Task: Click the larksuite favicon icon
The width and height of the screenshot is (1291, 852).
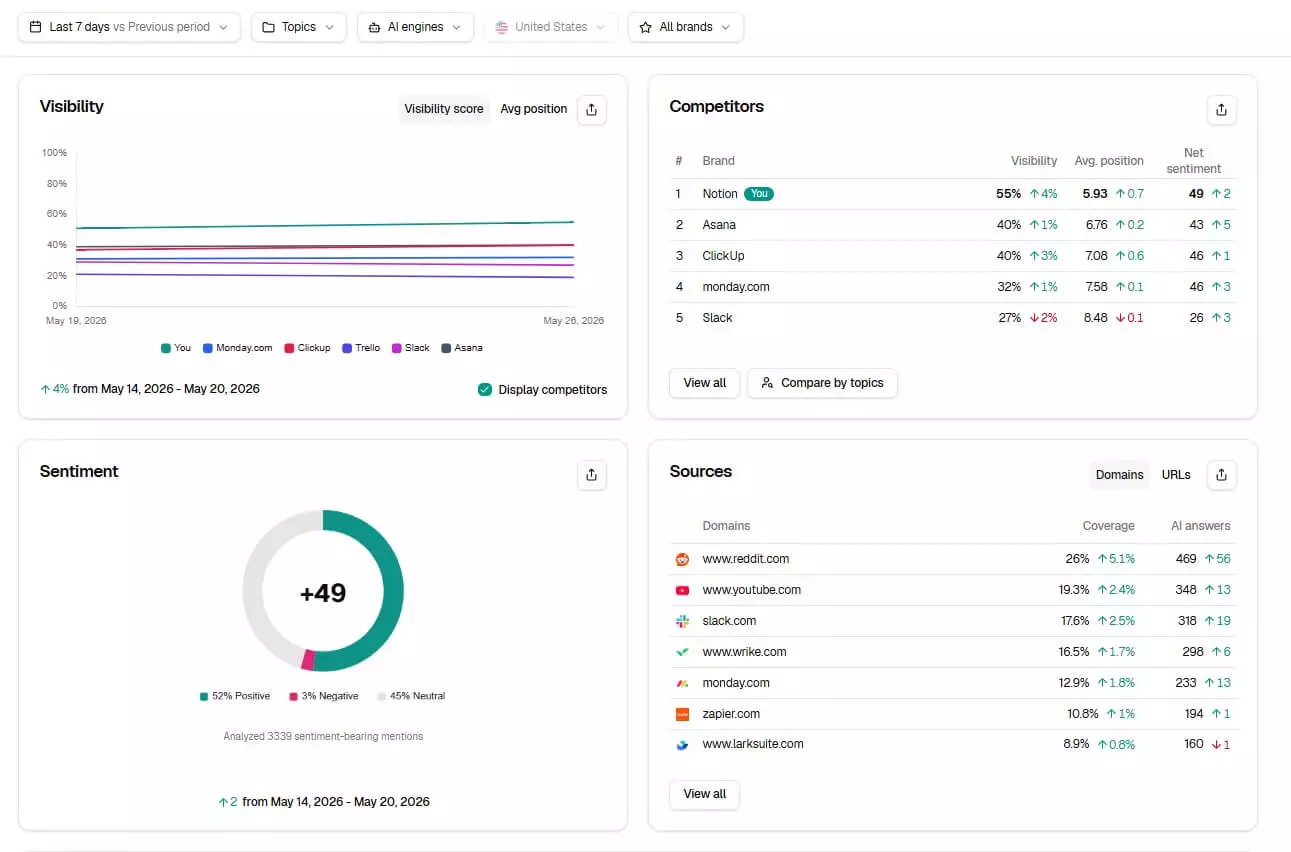Action: point(683,744)
